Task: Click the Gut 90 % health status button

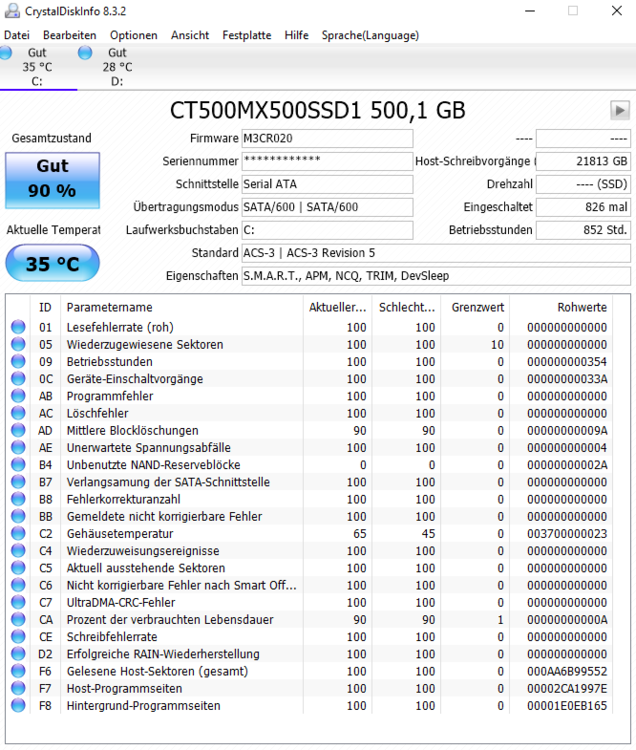Action: pyautogui.click(x=52, y=179)
